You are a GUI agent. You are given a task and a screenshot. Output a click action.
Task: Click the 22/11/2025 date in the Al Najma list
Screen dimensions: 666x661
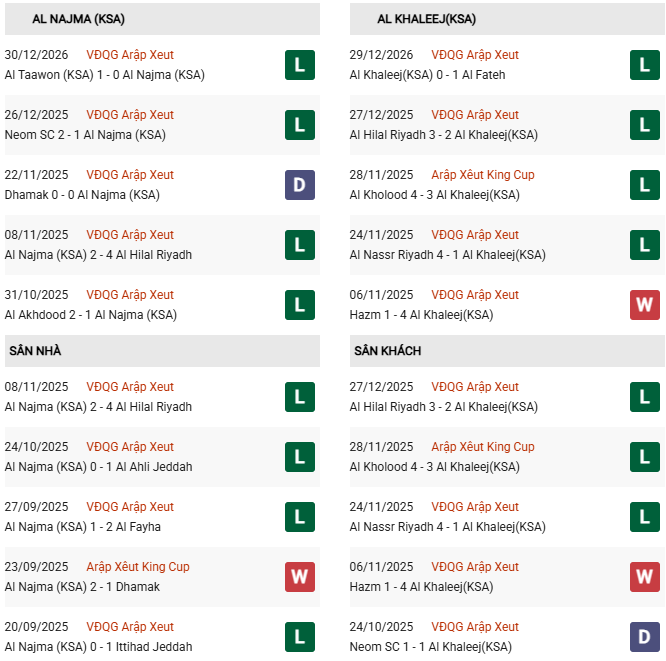[x=36, y=175]
